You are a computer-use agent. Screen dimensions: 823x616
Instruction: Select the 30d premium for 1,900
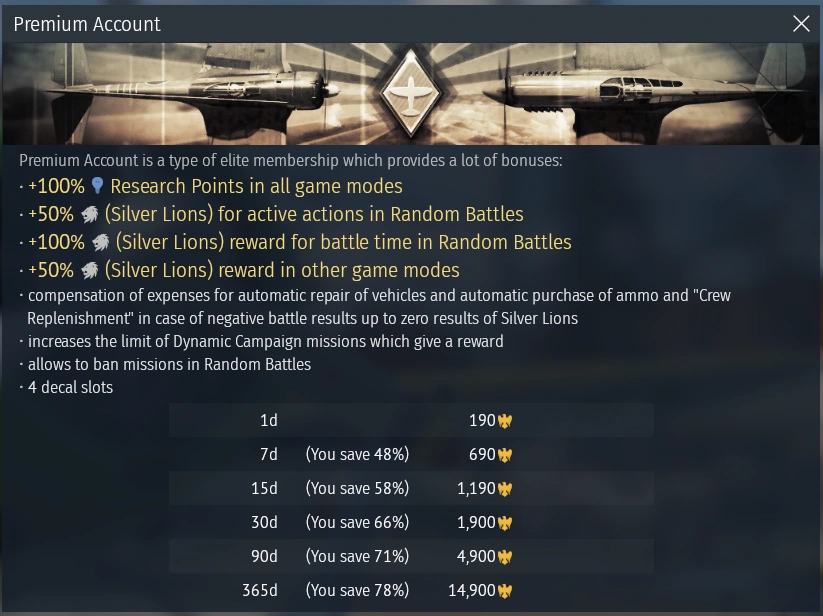[411, 523]
